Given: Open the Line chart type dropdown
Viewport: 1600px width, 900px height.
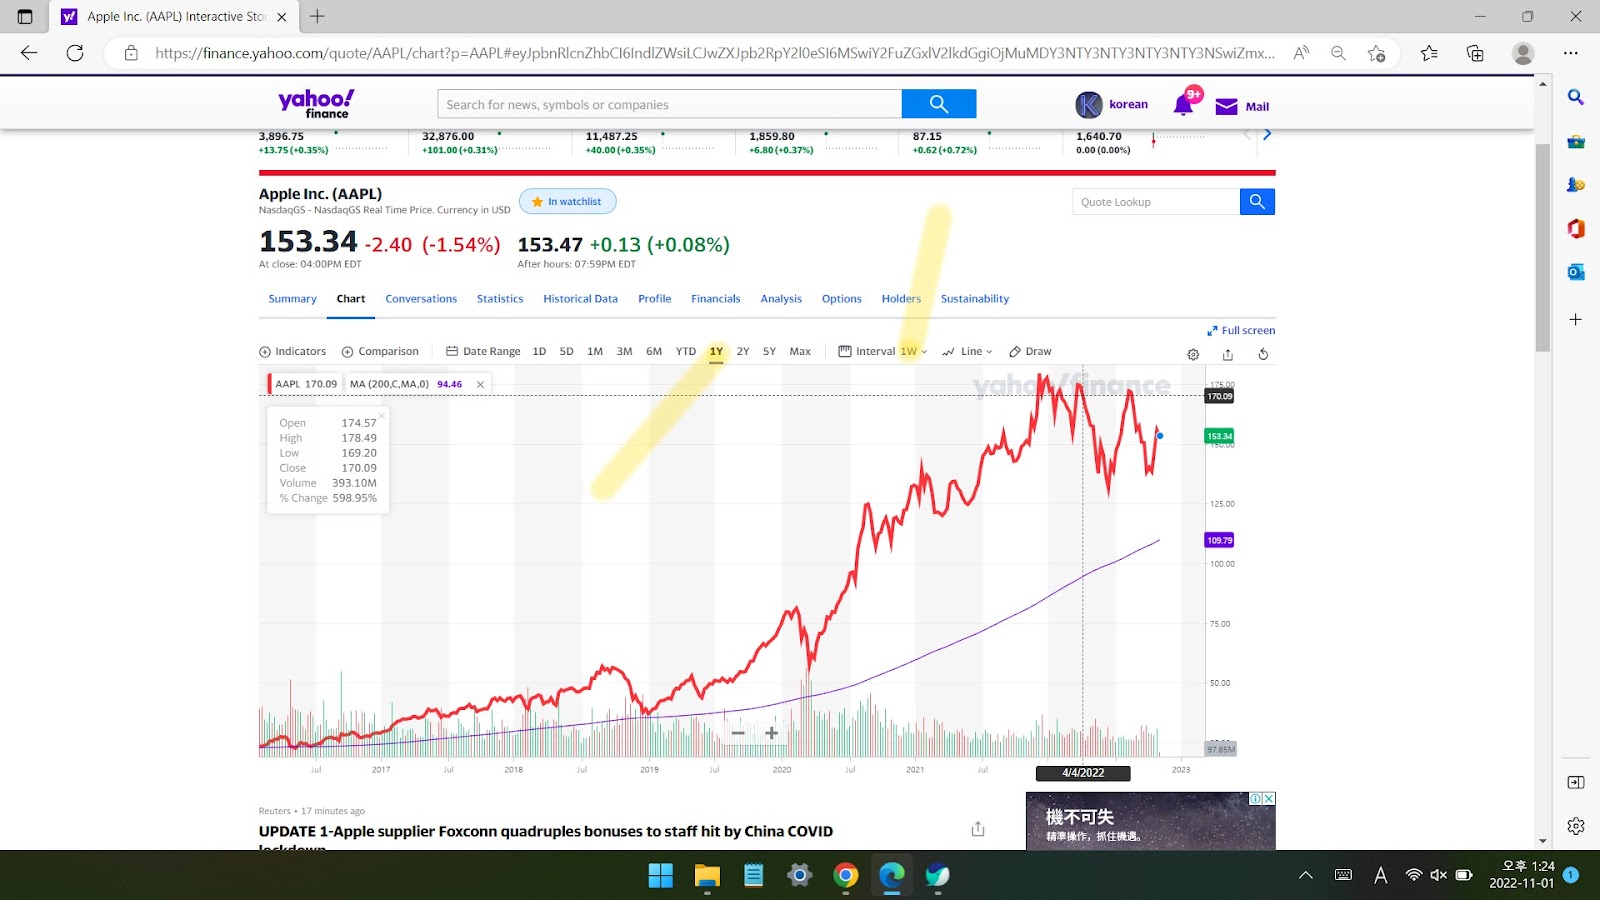Looking at the screenshot, I should pos(967,351).
